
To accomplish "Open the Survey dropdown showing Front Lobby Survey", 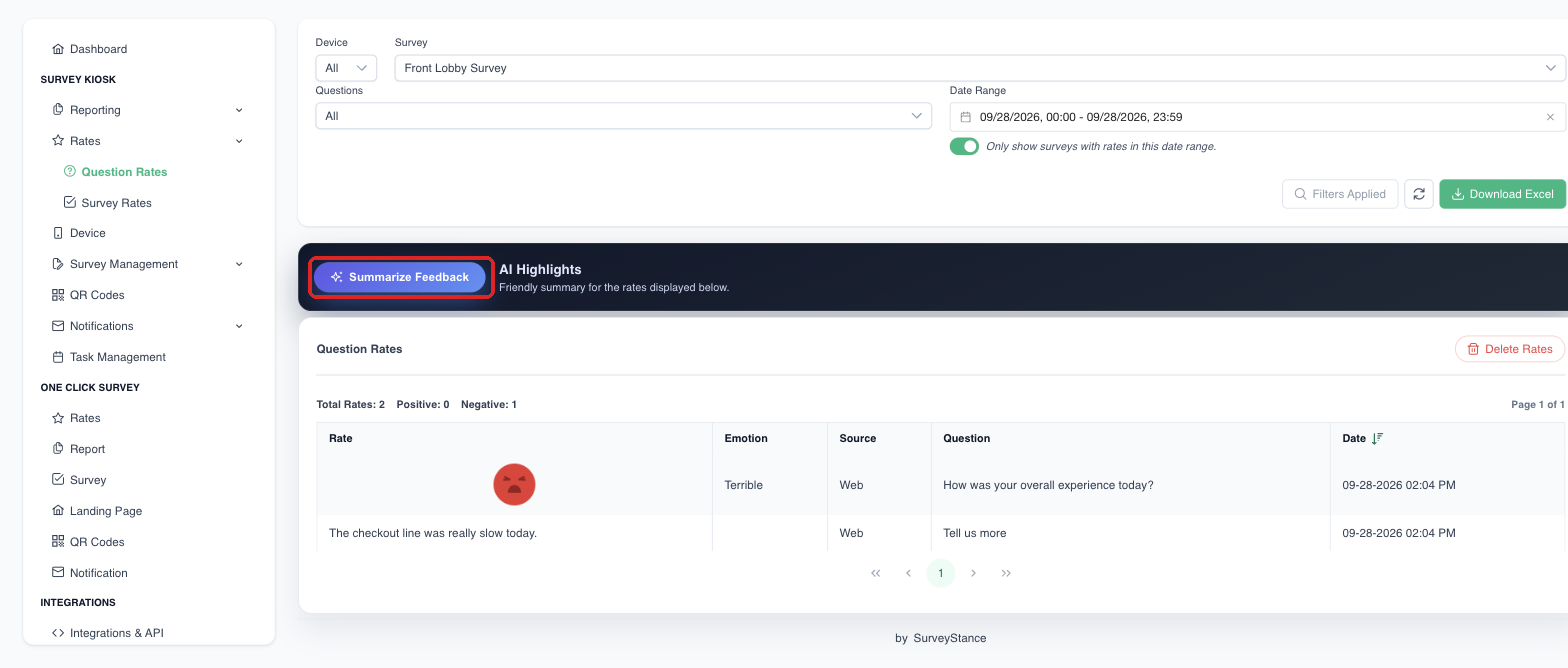I will coord(980,68).
